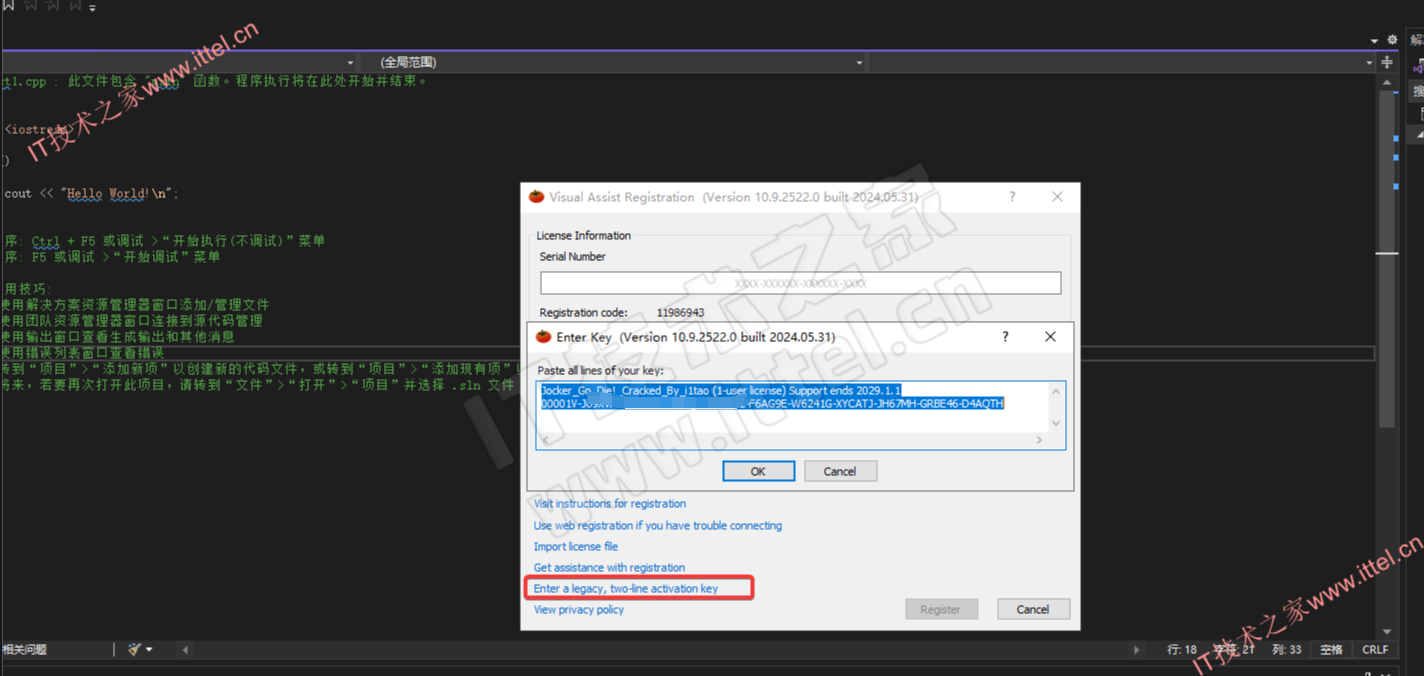Click the Visual Studio icon in right side panel
1424x676 pixels.
point(1419,66)
